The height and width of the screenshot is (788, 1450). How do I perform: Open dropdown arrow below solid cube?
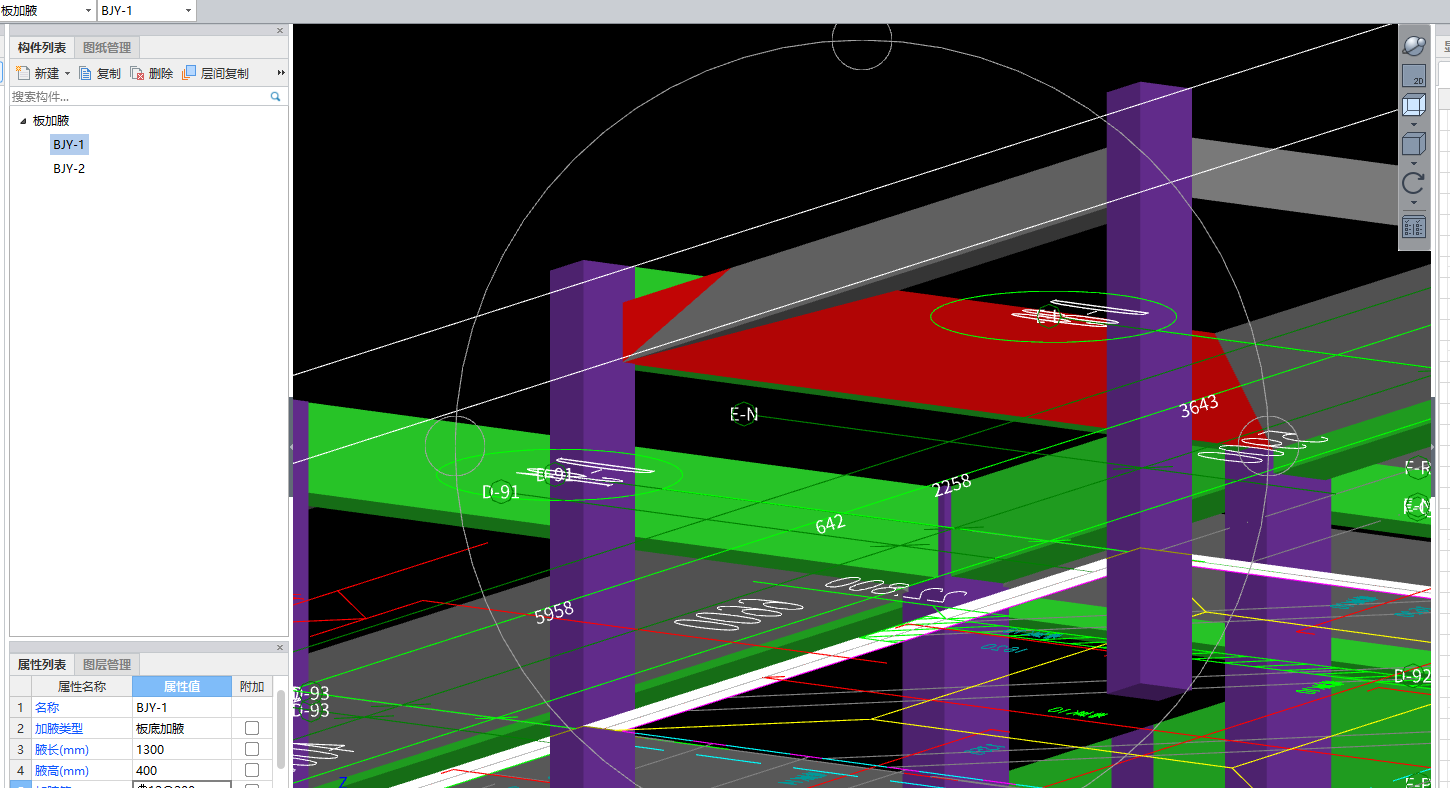[x=1413, y=163]
